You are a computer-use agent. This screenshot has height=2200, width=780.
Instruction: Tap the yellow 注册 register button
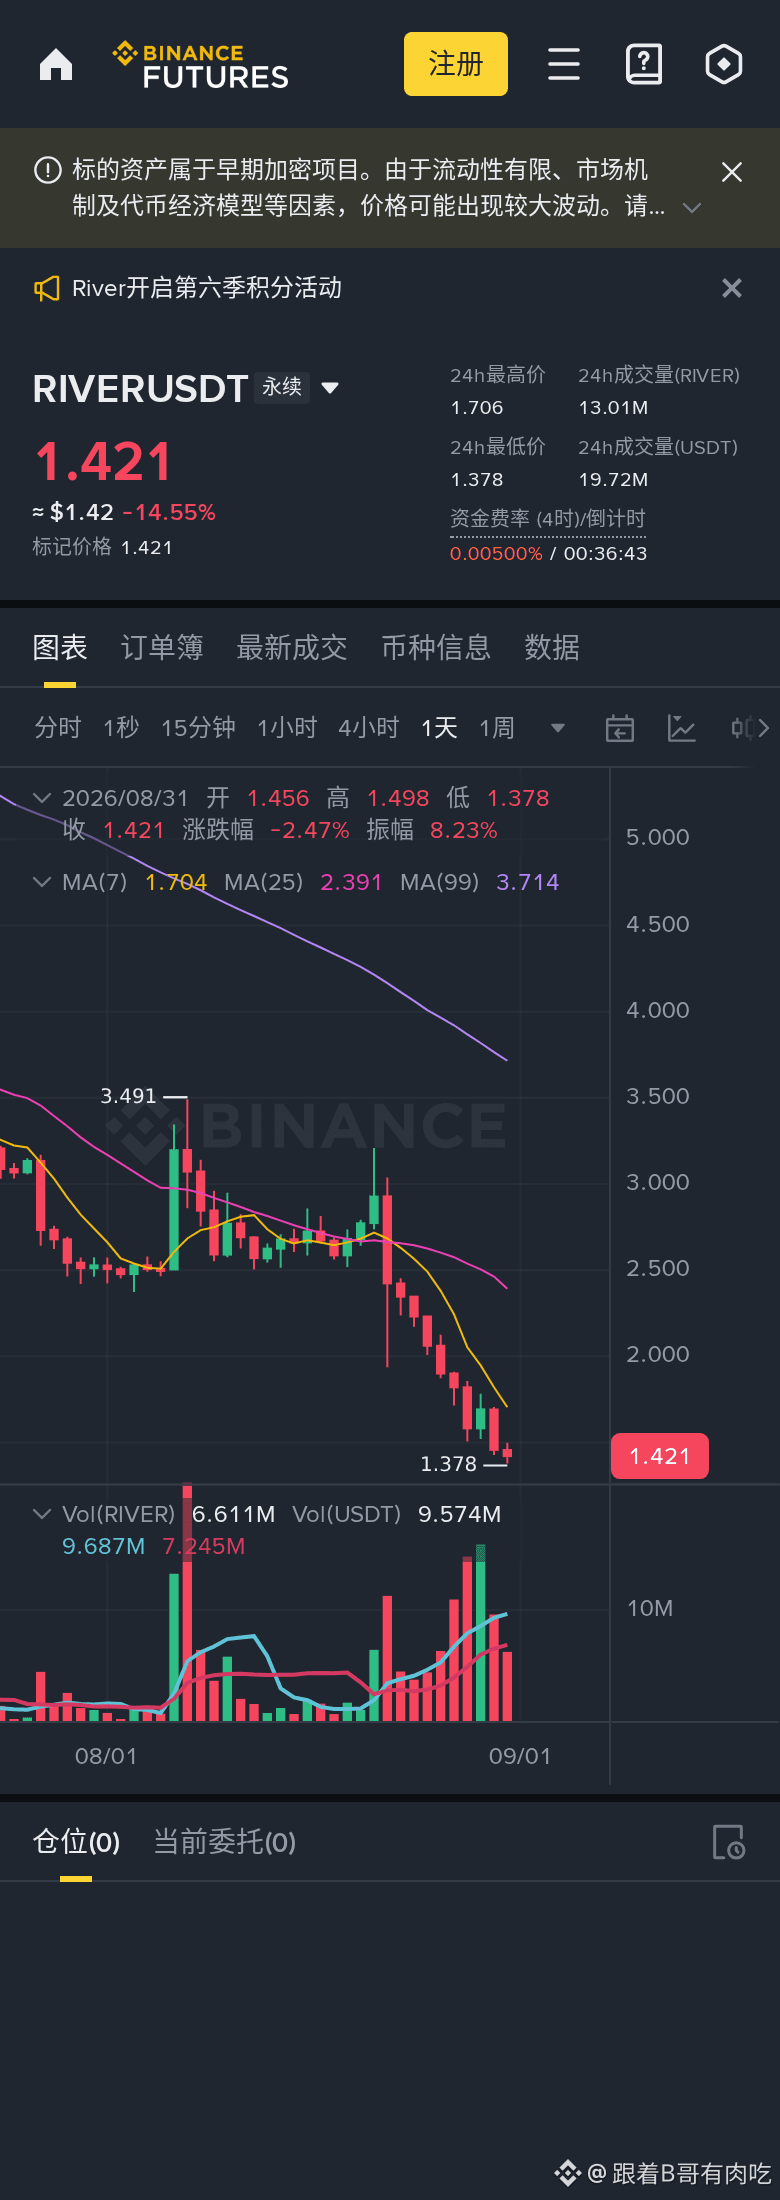[456, 64]
